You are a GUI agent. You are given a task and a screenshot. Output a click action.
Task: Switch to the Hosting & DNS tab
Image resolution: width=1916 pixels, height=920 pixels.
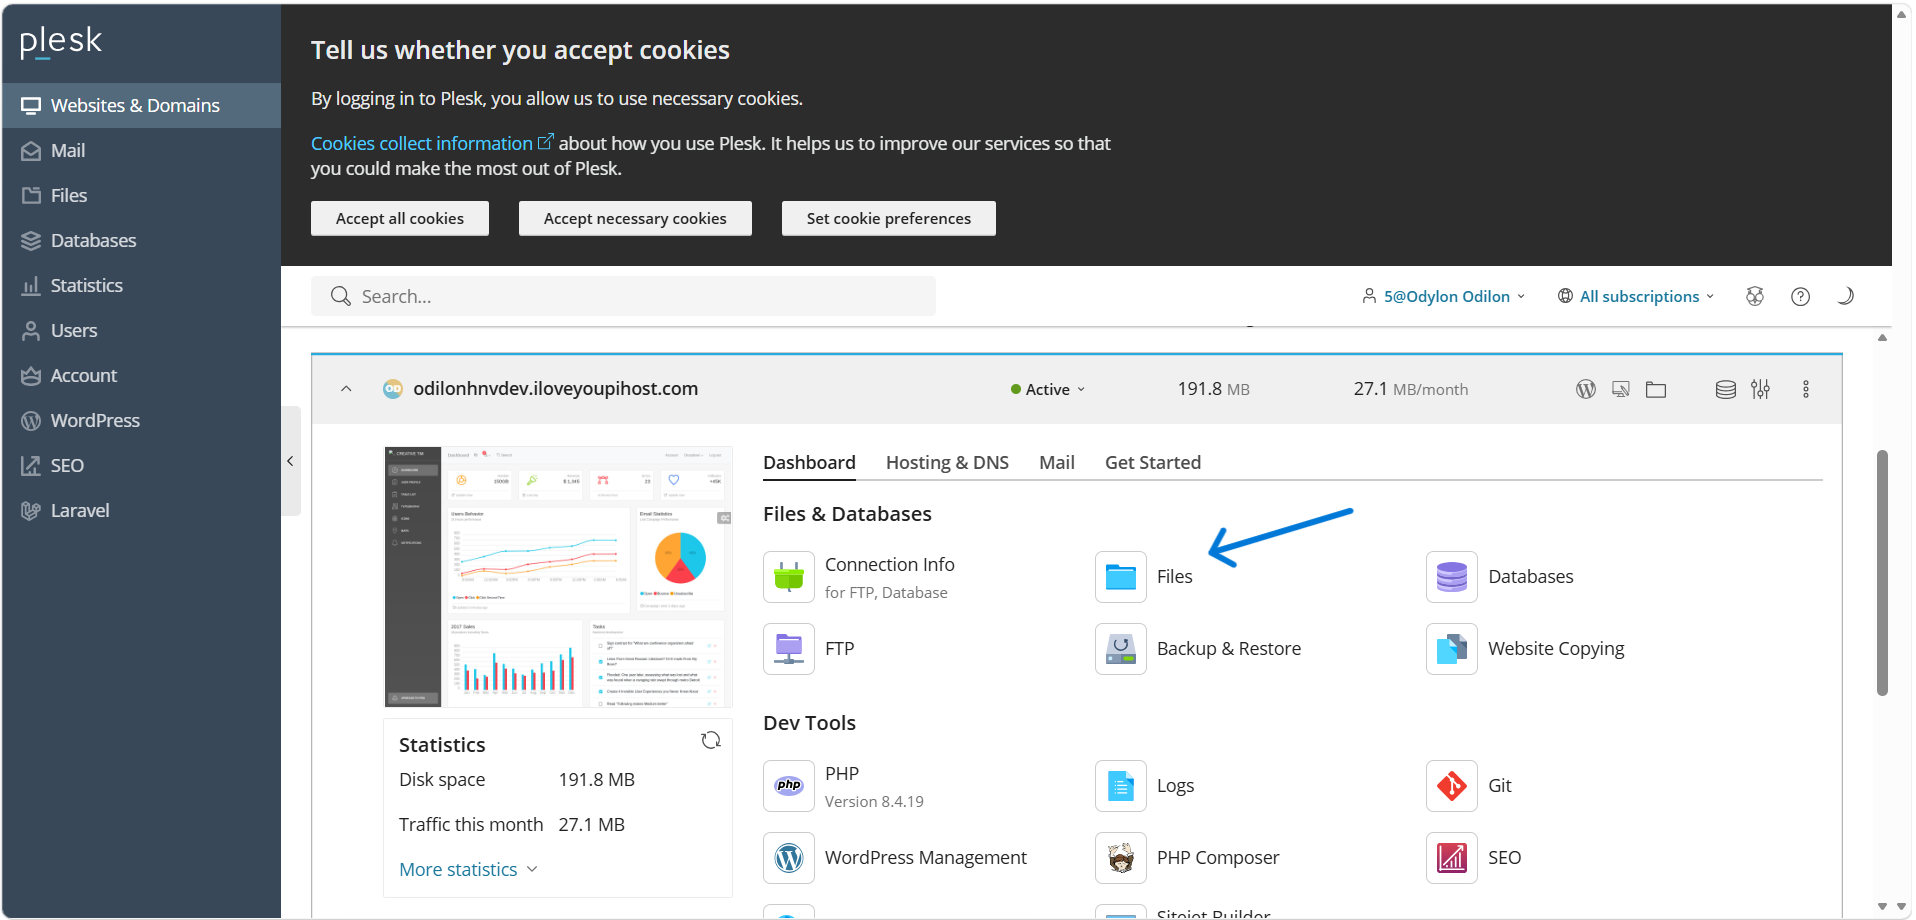pyautogui.click(x=946, y=463)
